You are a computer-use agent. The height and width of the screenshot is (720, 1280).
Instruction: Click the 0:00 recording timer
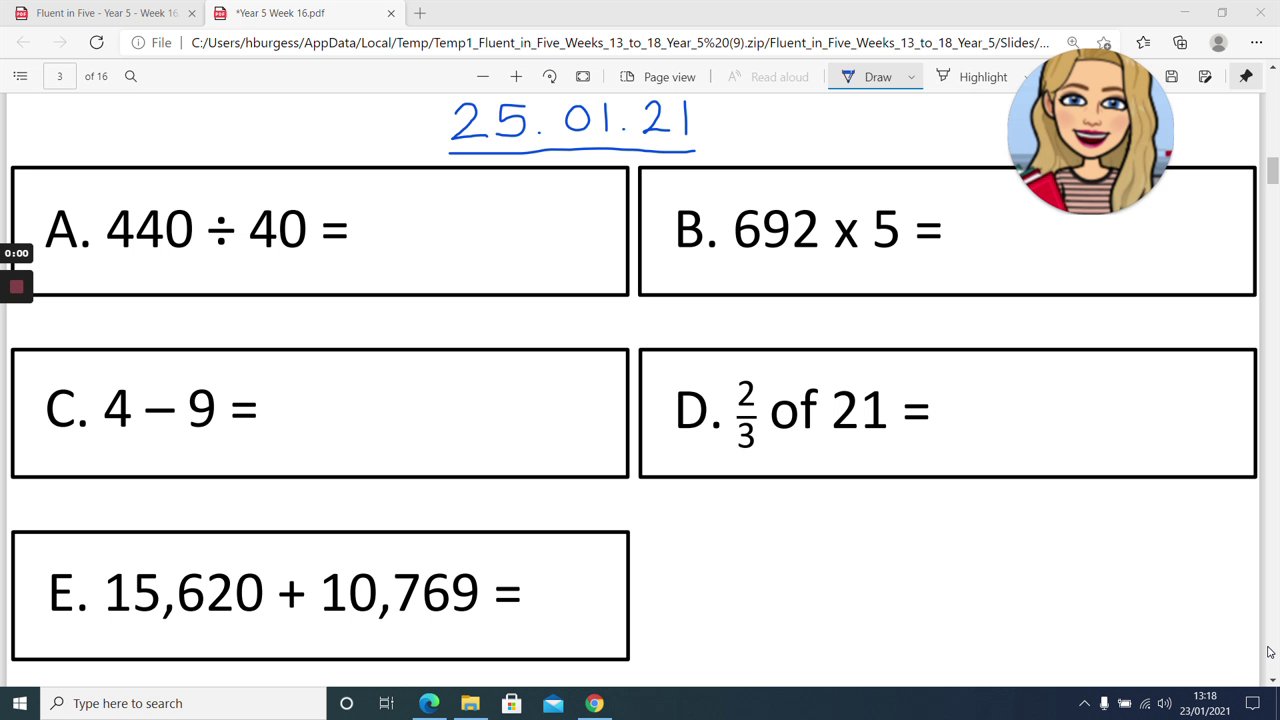coord(16,253)
